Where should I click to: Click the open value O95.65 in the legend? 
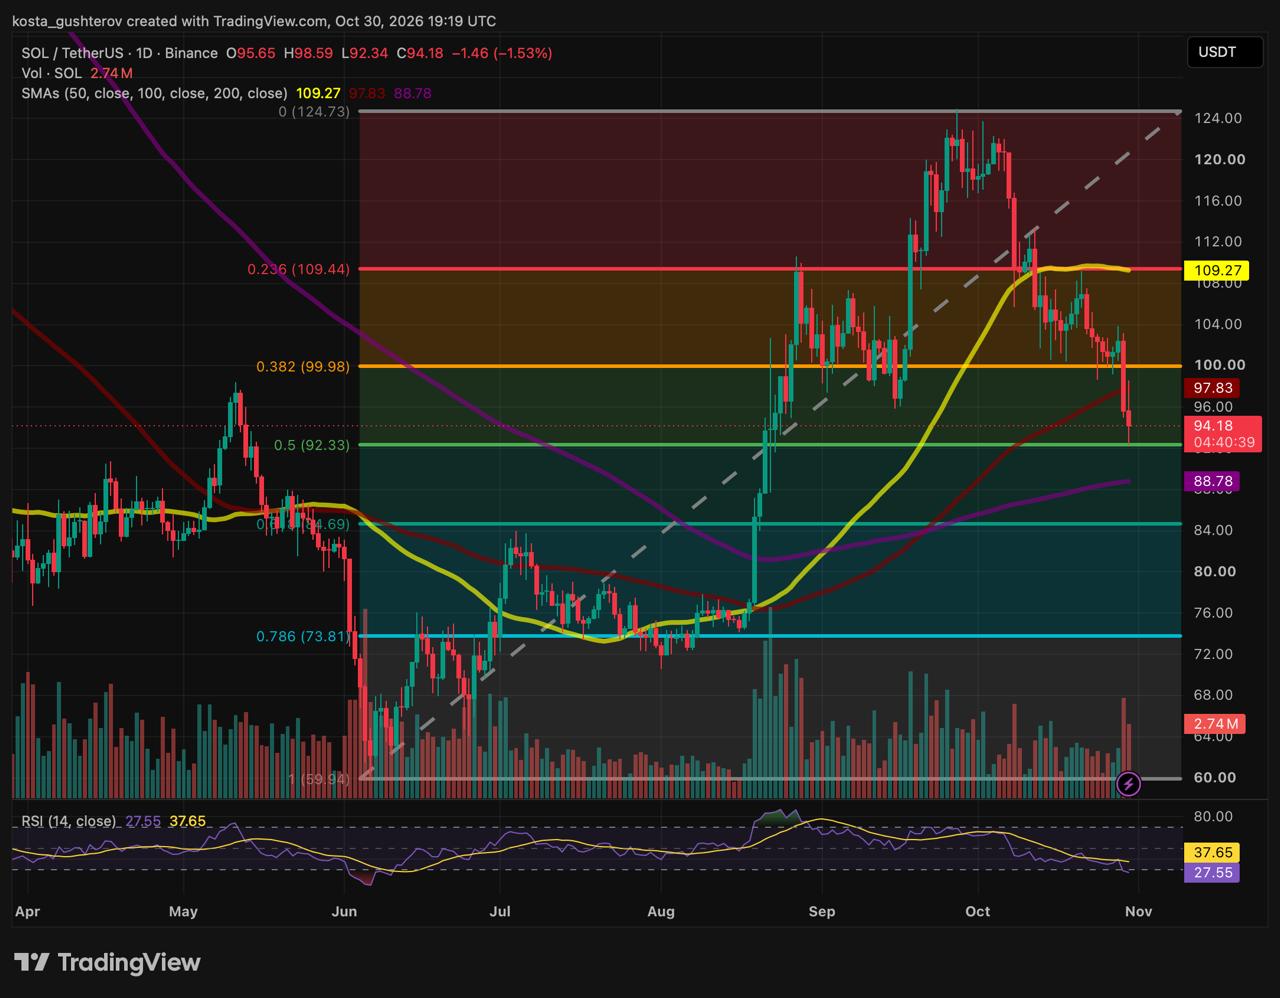click(253, 53)
